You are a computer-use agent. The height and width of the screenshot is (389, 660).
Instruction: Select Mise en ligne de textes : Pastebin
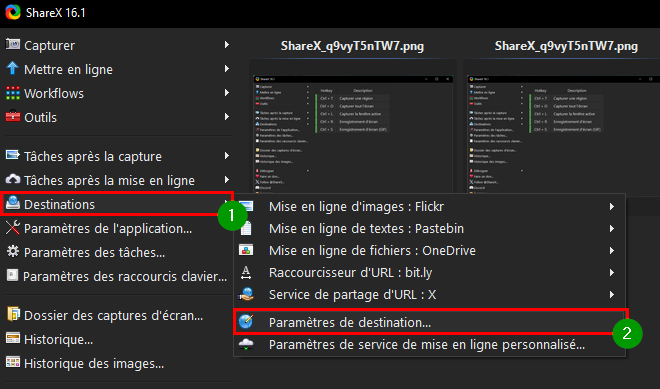click(429, 229)
